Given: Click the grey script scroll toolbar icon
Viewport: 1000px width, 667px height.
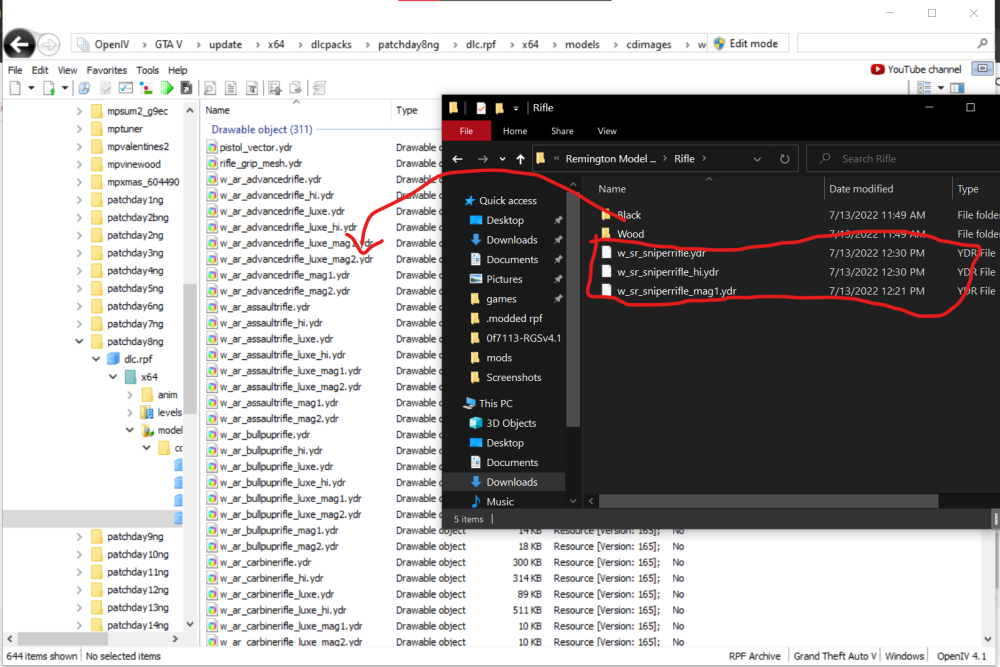Looking at the screenshot, I should click(320, 88).
